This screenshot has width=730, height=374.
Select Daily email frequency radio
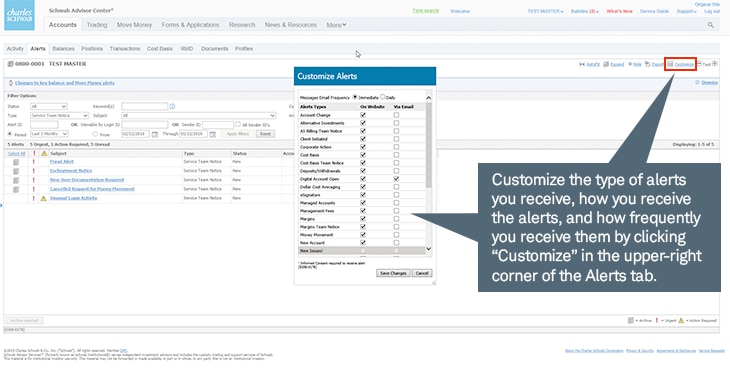click(x=383, y=97)
